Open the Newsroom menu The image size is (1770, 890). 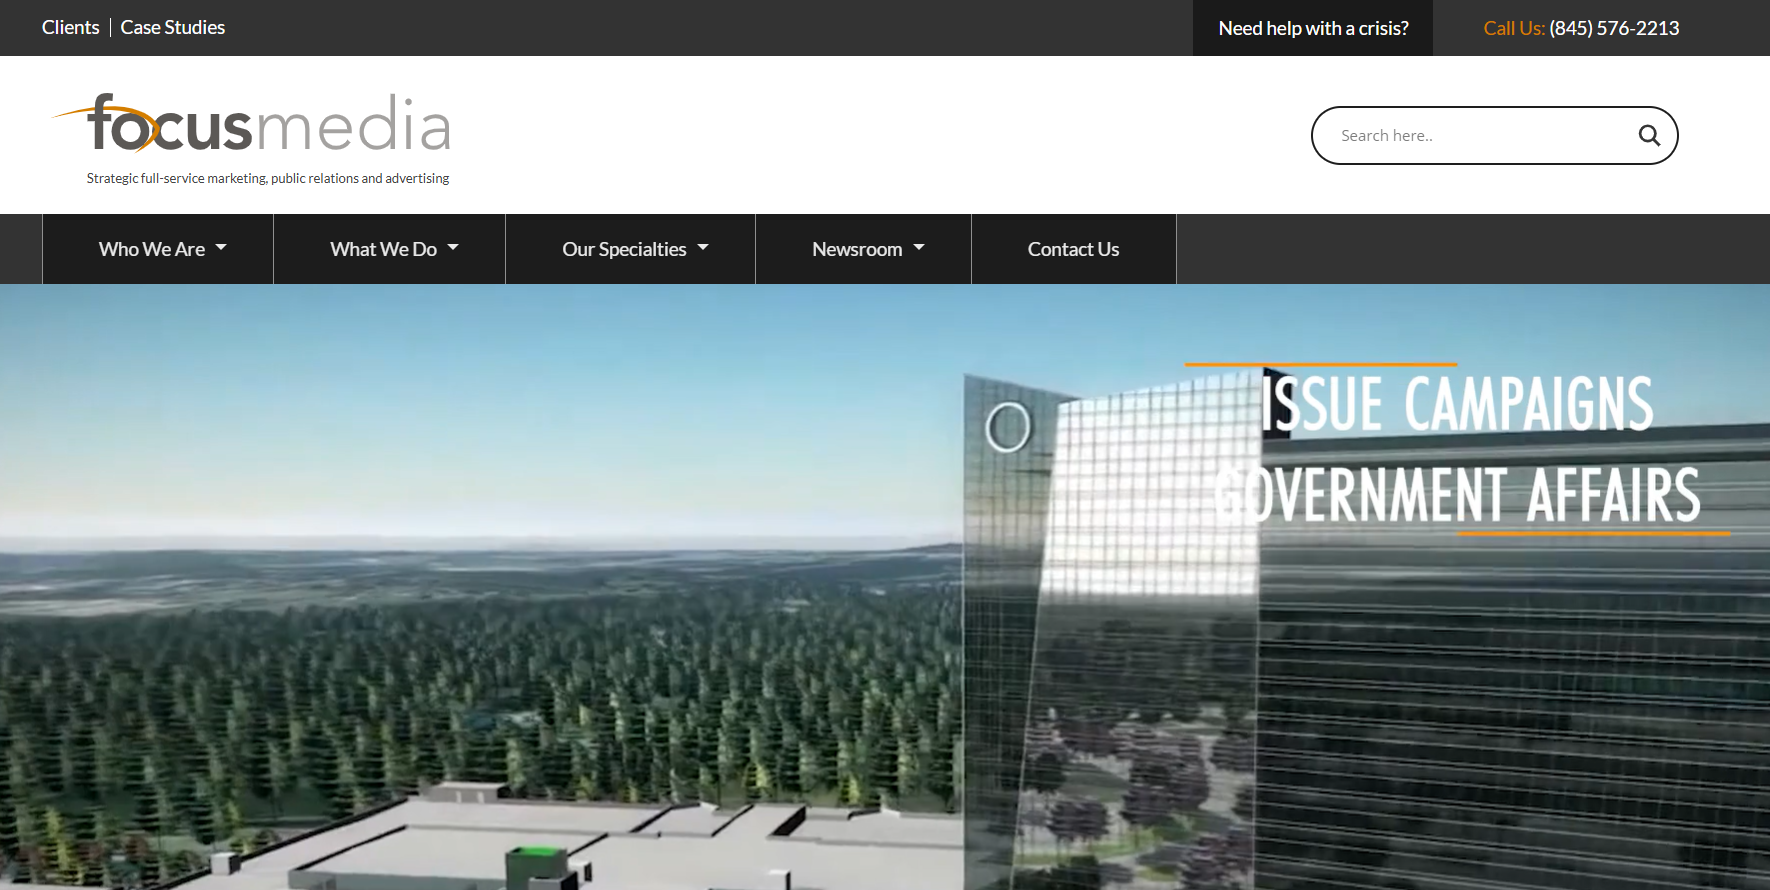864,249
